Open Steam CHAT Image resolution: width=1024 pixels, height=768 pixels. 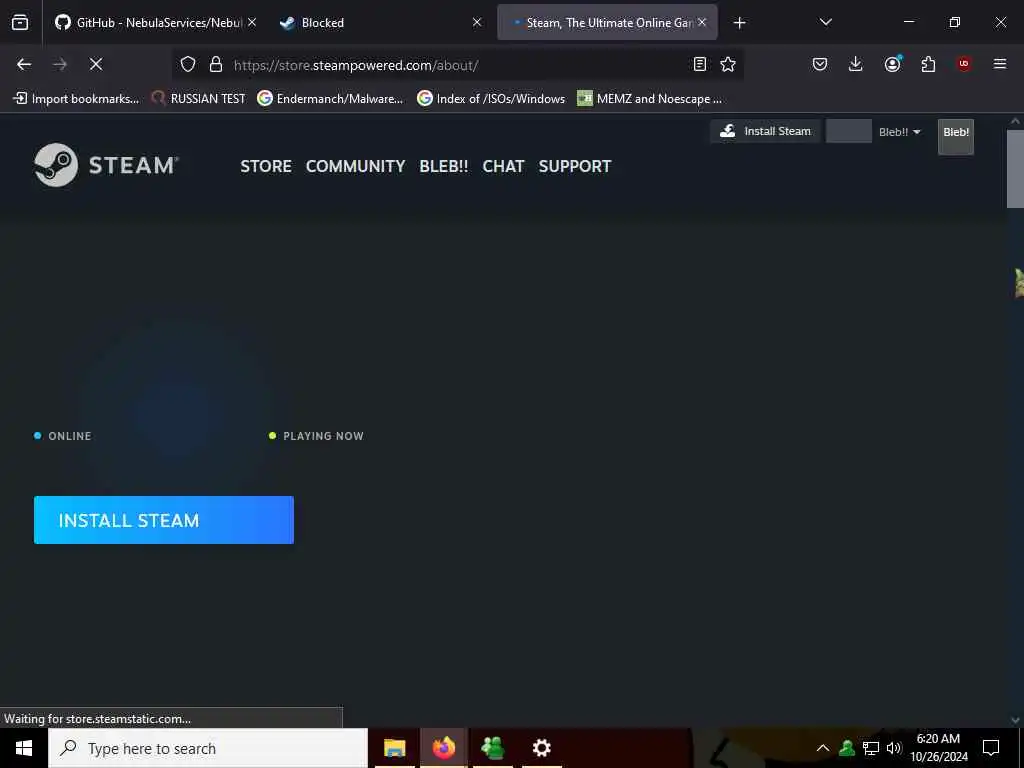click(504, 166)
